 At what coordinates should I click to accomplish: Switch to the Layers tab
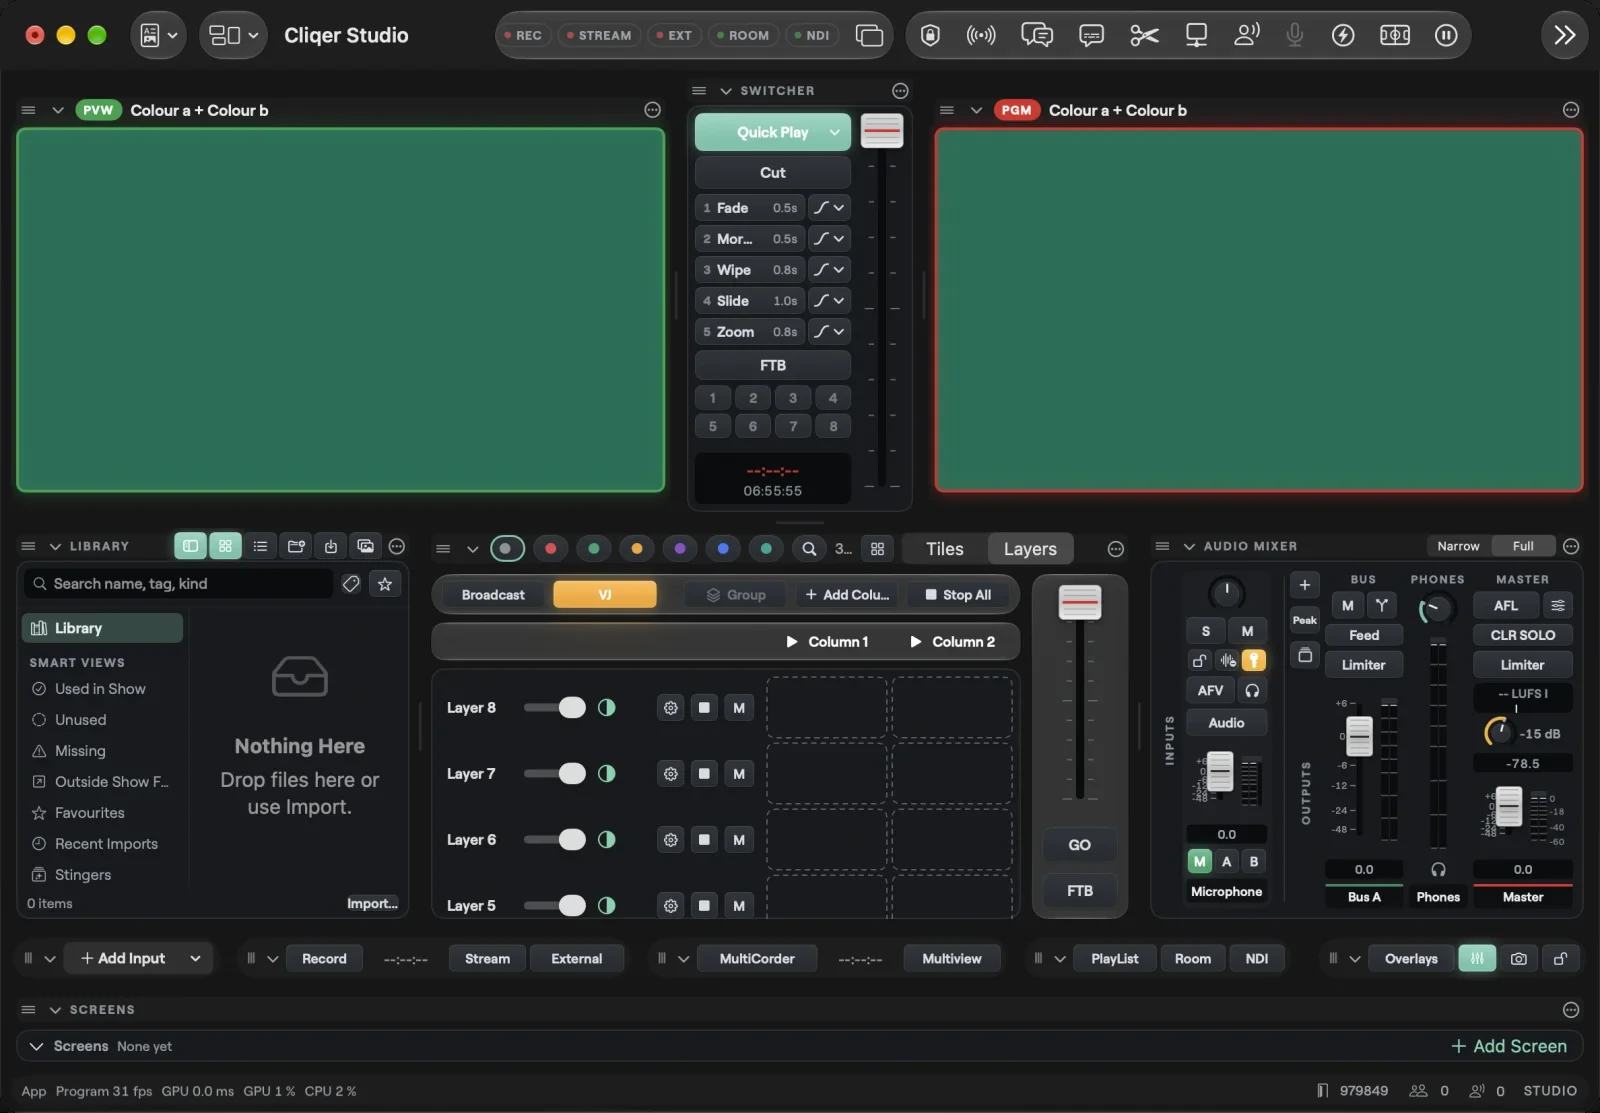pyautogui.click(x=1030, y=548)
